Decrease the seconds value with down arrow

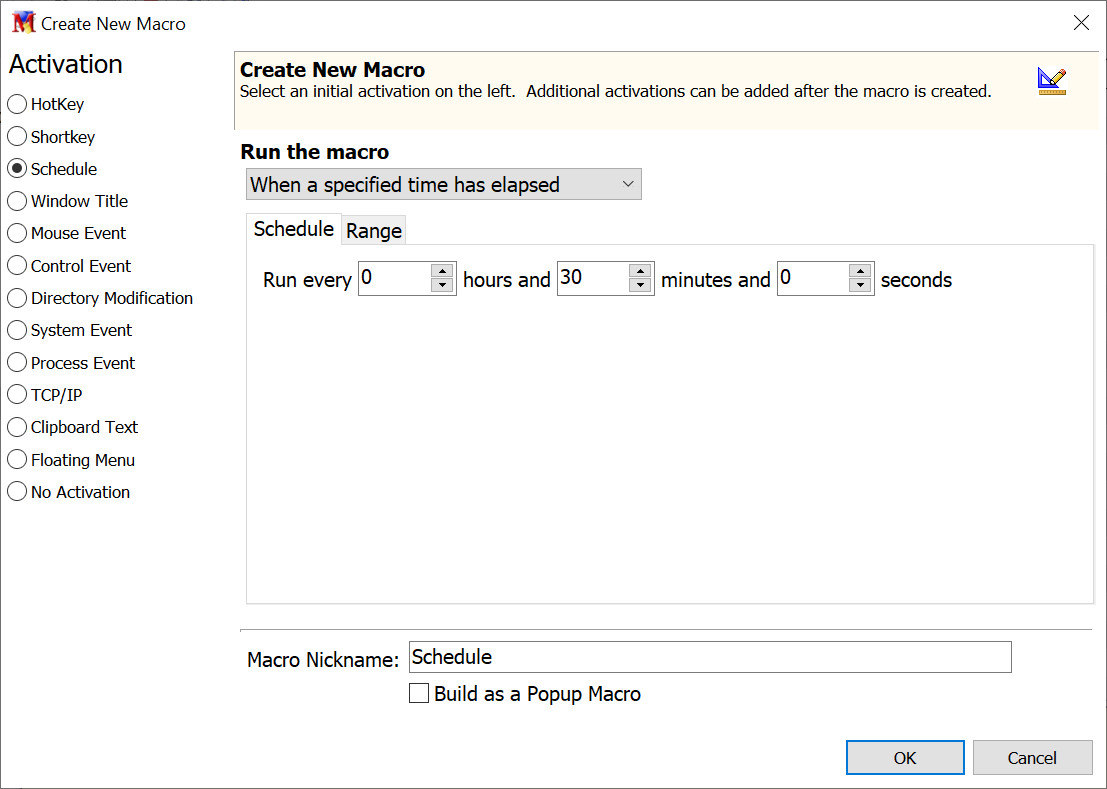(860, 286)
